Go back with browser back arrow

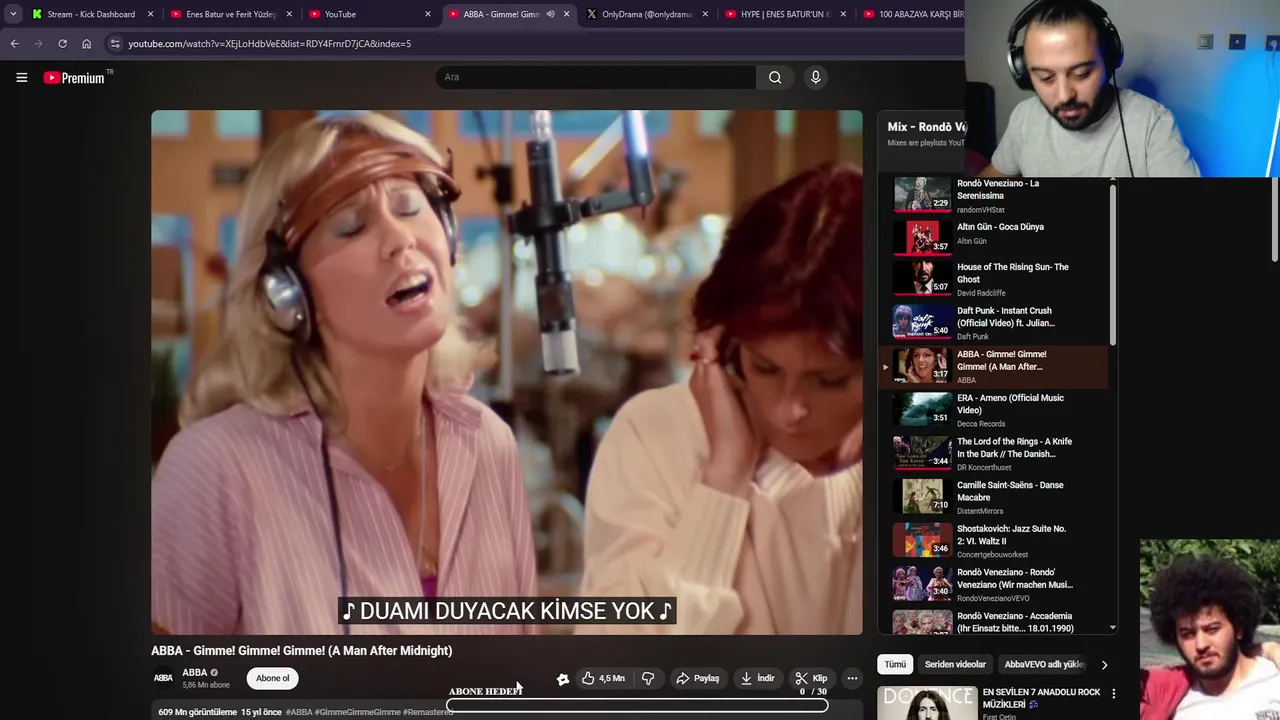click(14, 44)
